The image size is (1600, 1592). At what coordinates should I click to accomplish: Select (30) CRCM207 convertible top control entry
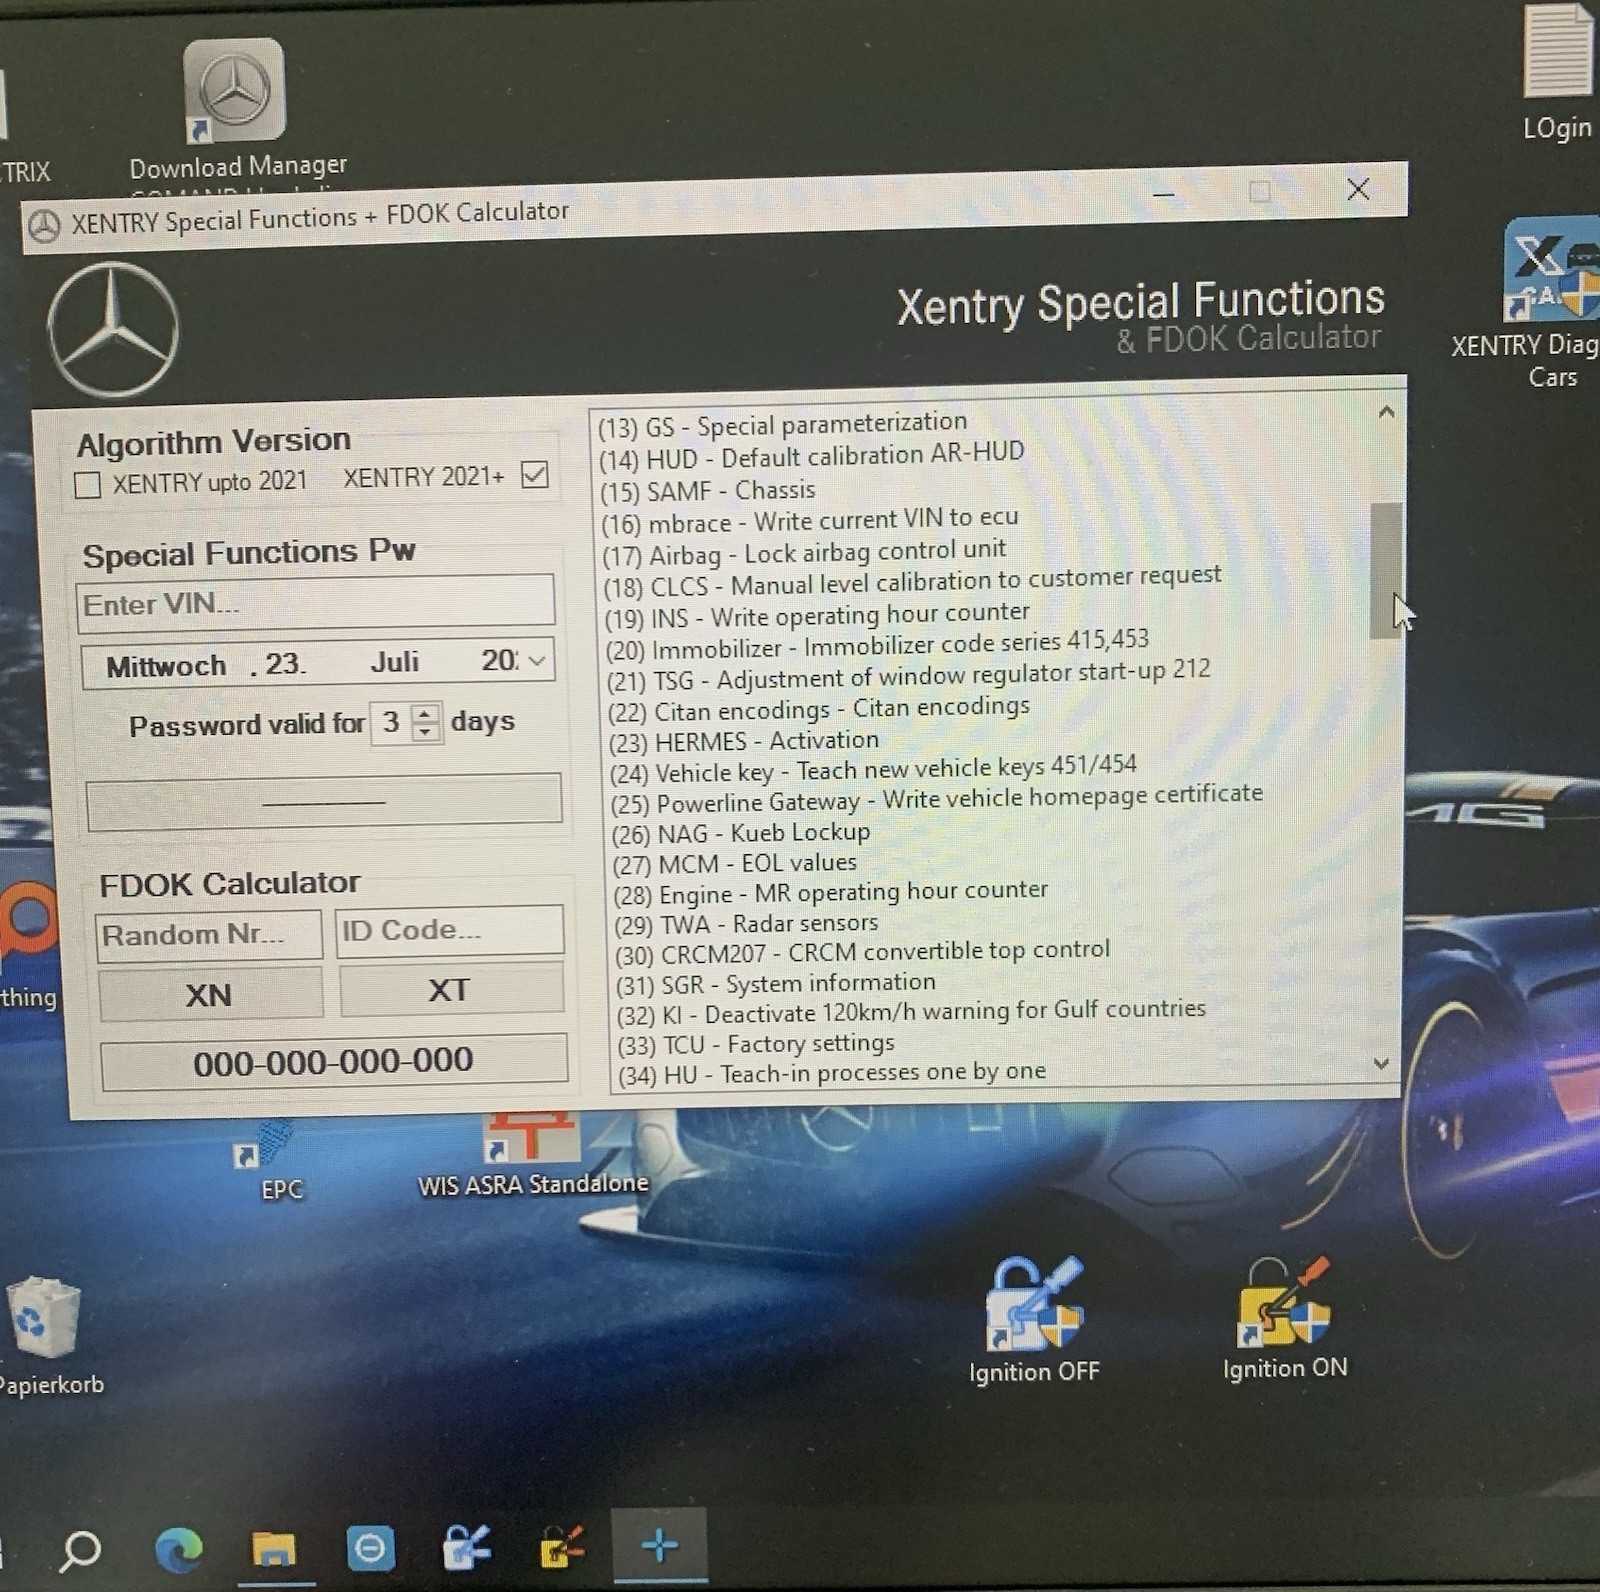click(863, 951)
